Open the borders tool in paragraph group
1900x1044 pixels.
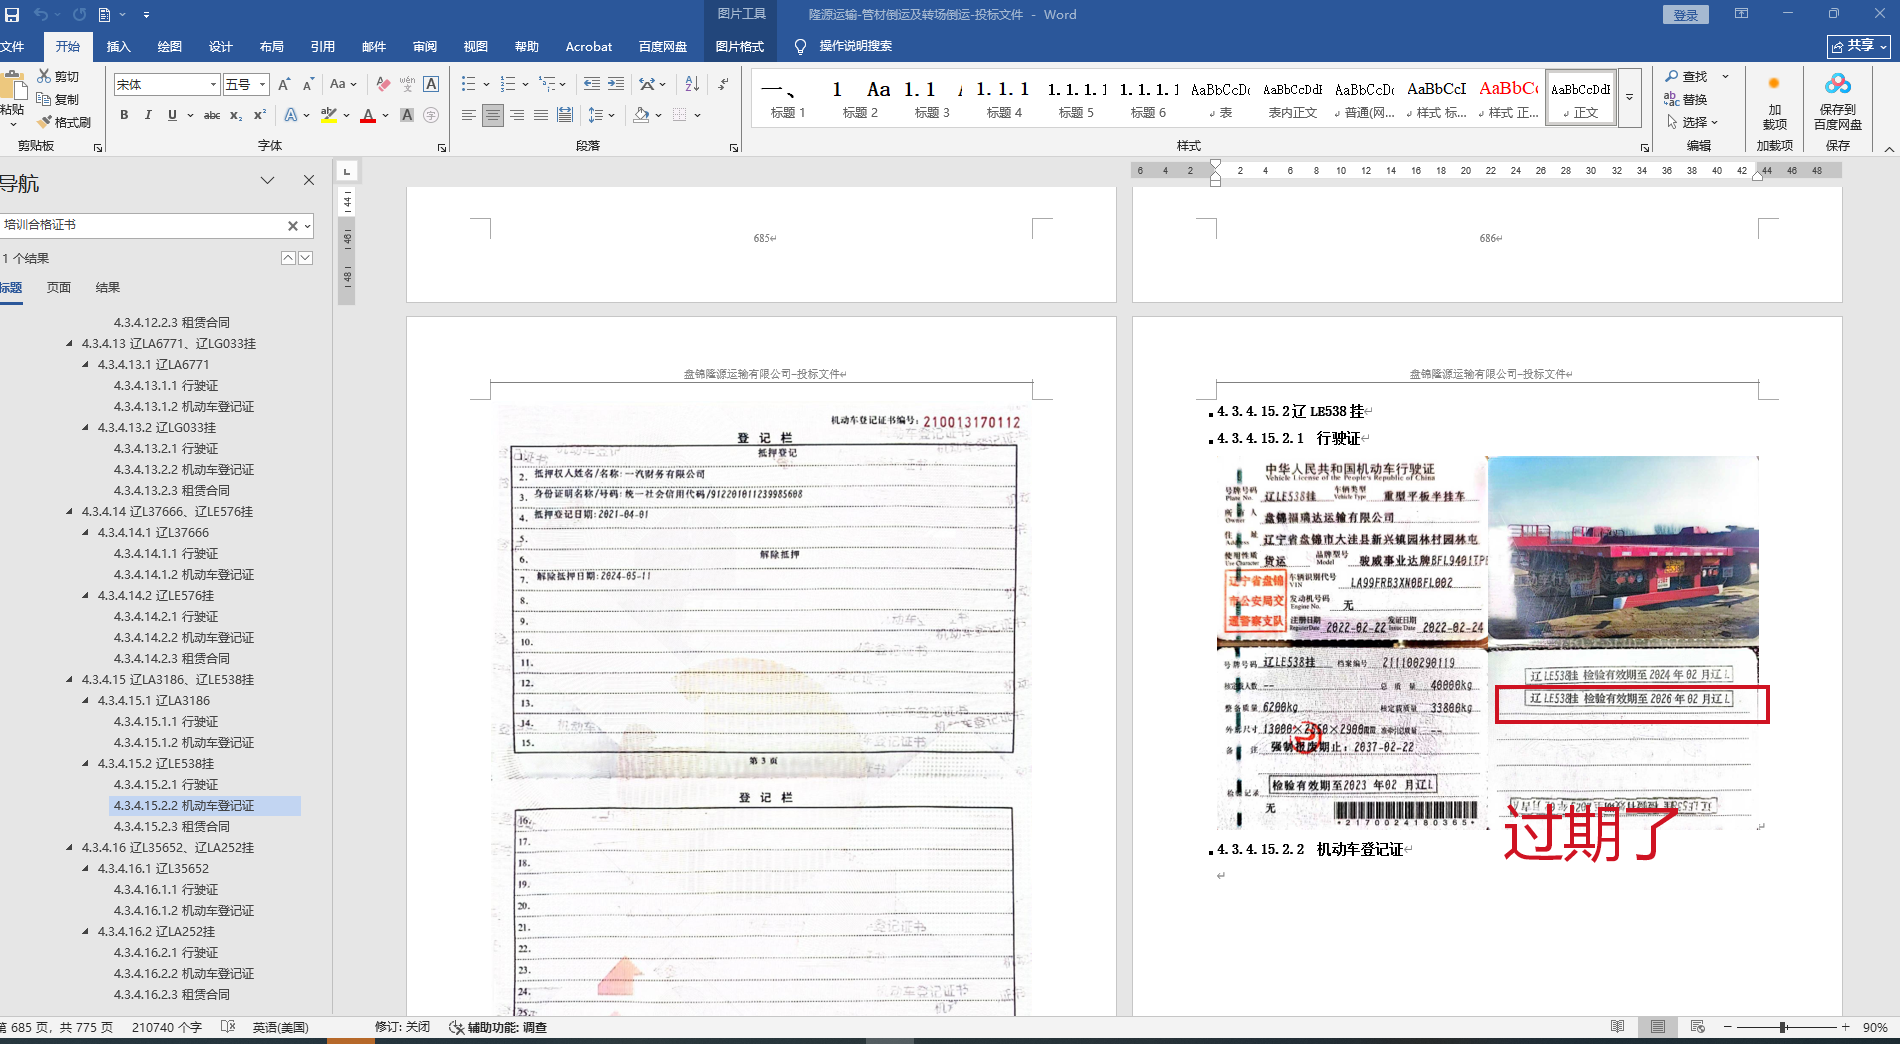(680, 115)
